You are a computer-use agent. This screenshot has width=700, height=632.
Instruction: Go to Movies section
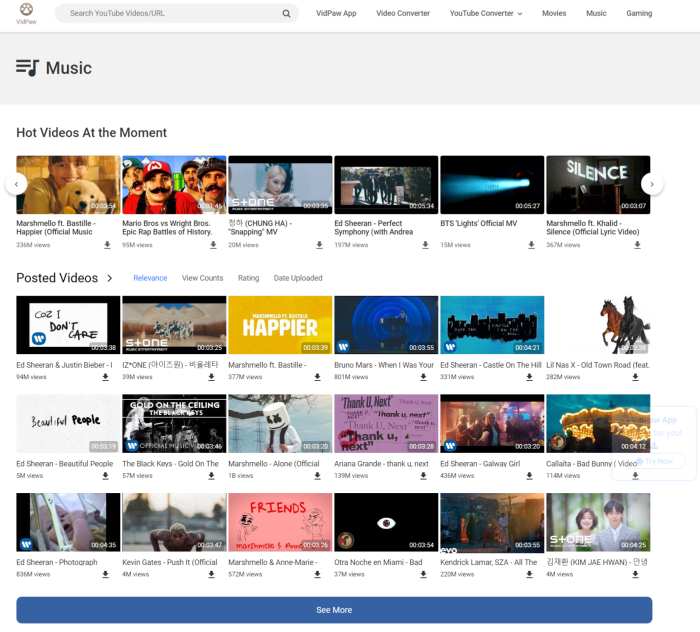[554, 13]
